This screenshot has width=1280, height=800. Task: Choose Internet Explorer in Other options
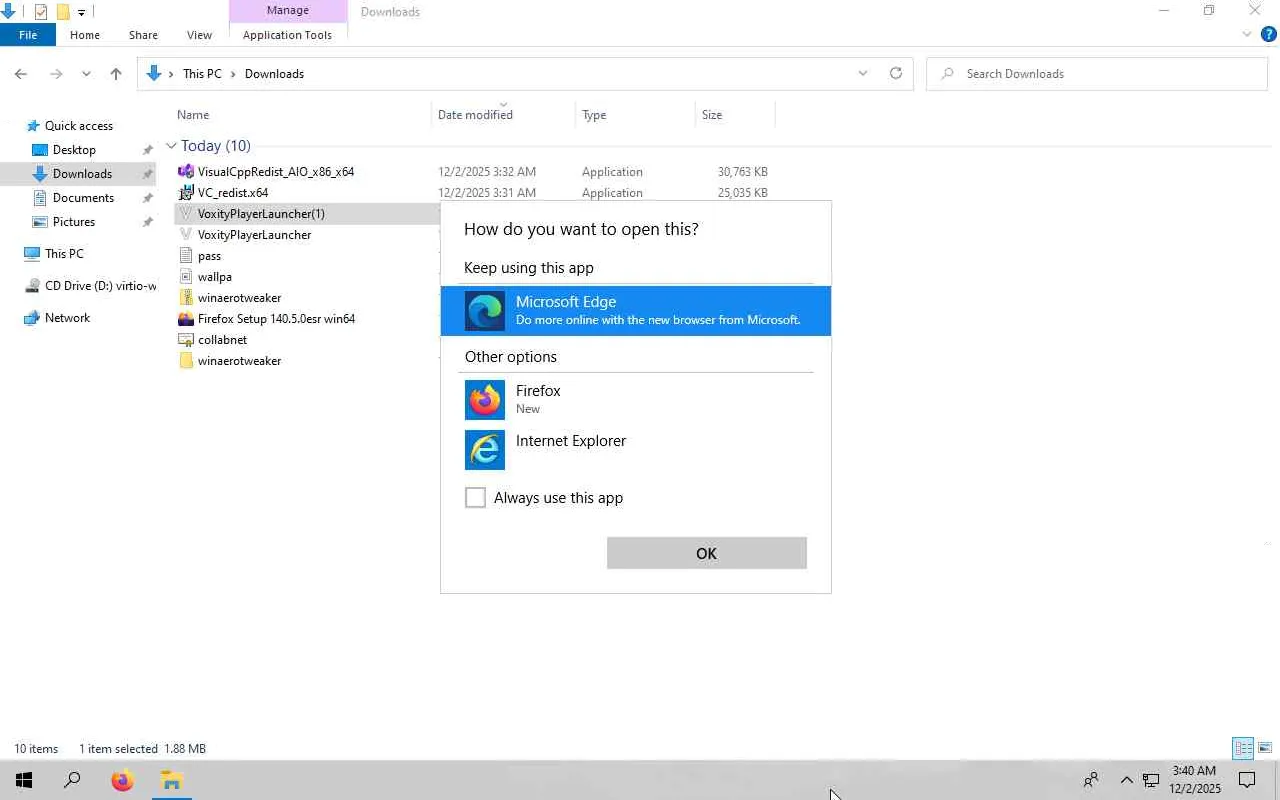(636, 450)
